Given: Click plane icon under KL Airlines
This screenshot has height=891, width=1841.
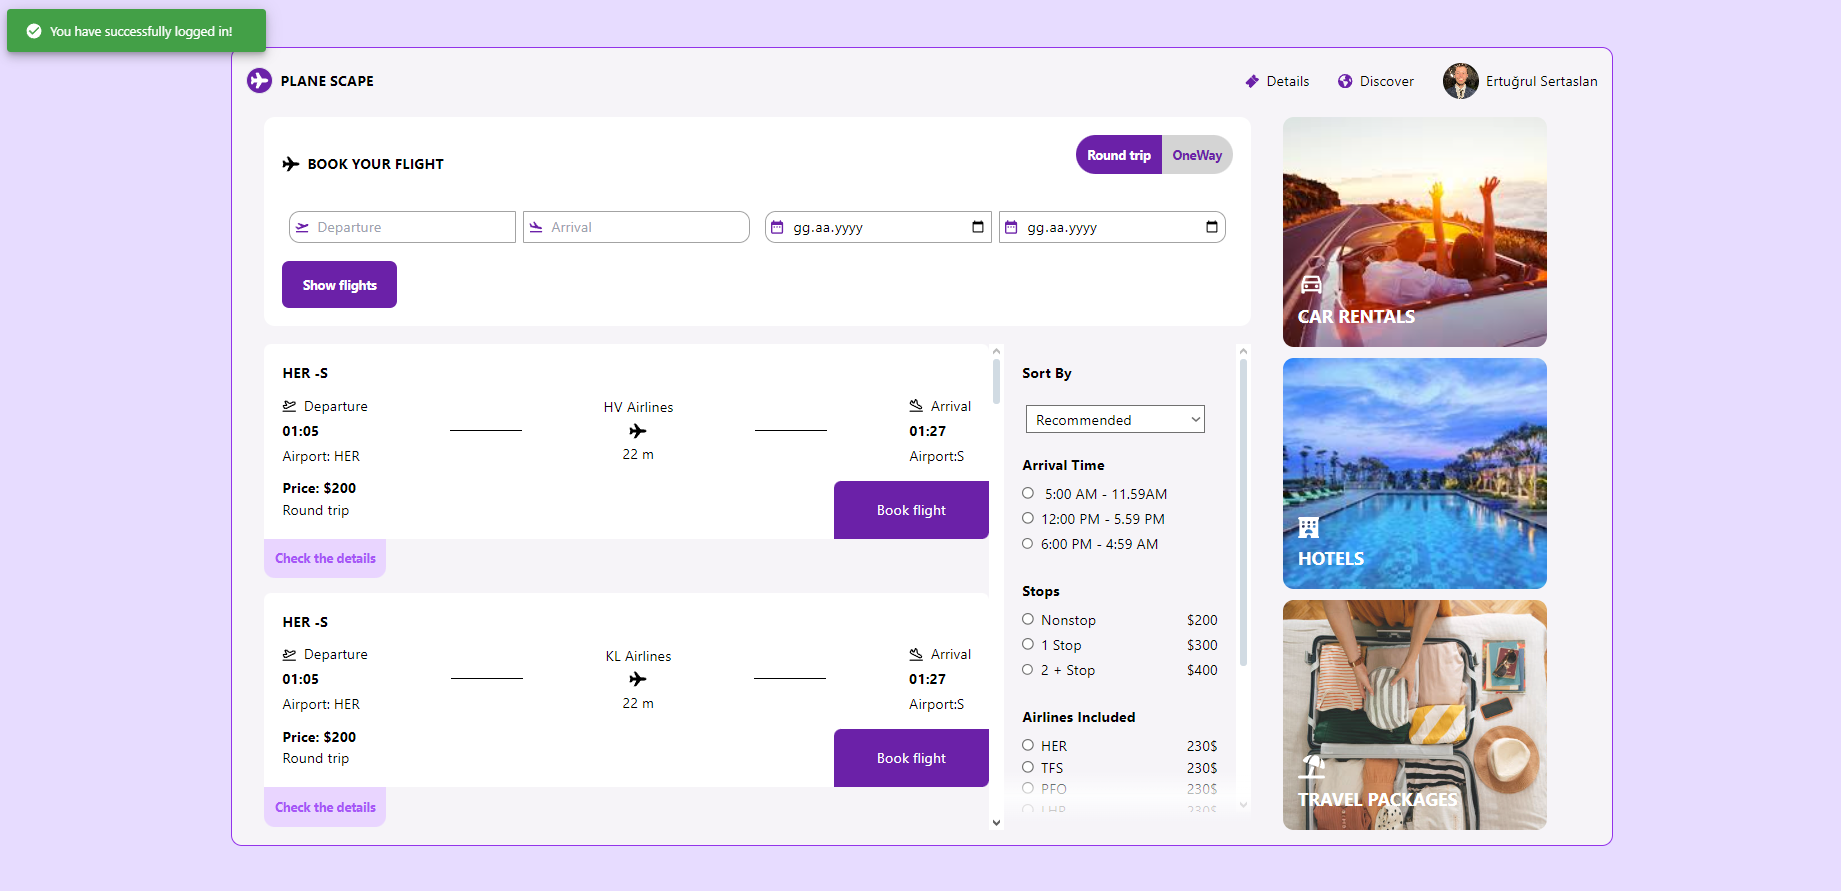Looking at the screenshot, I should tap(638, 679).
